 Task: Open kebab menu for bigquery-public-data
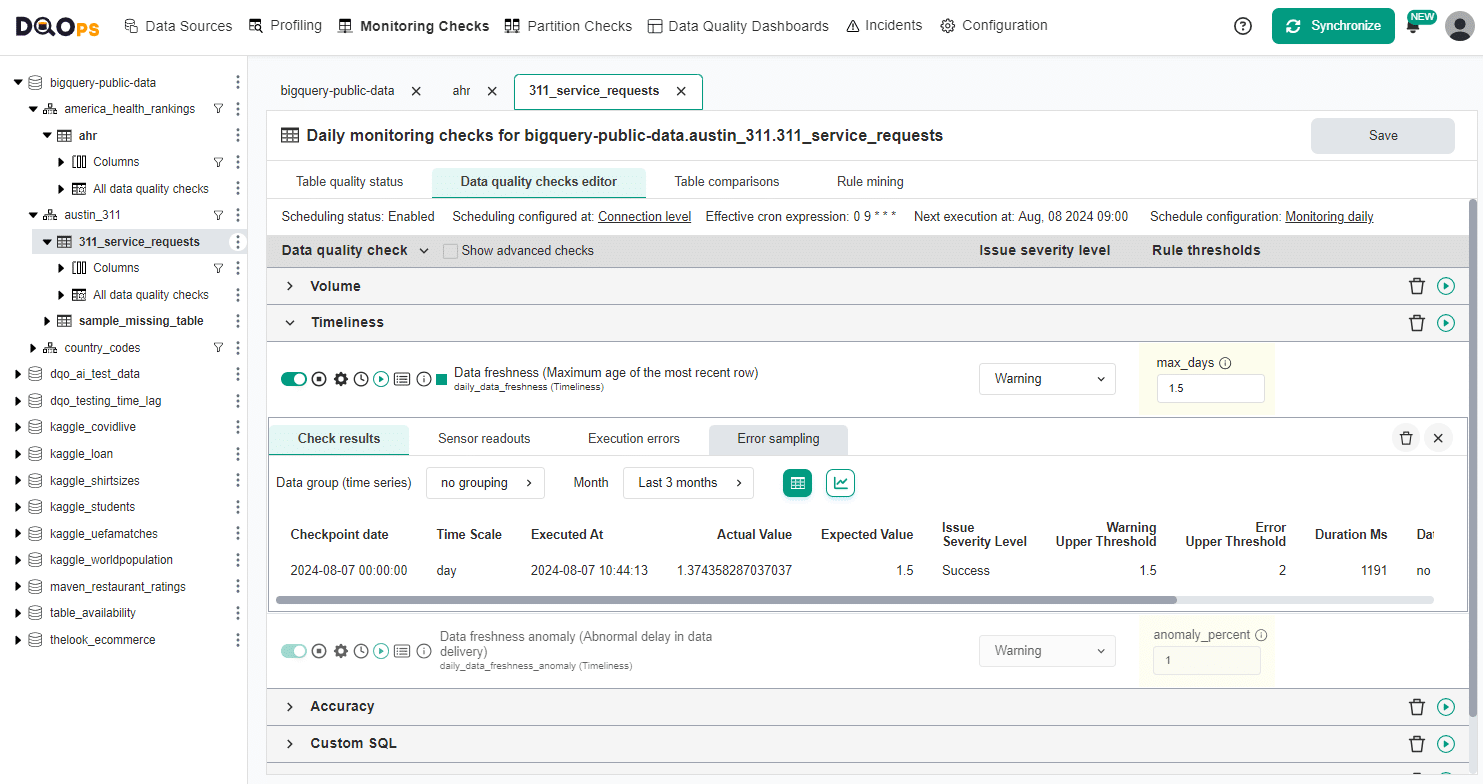[x=237, y=82]
